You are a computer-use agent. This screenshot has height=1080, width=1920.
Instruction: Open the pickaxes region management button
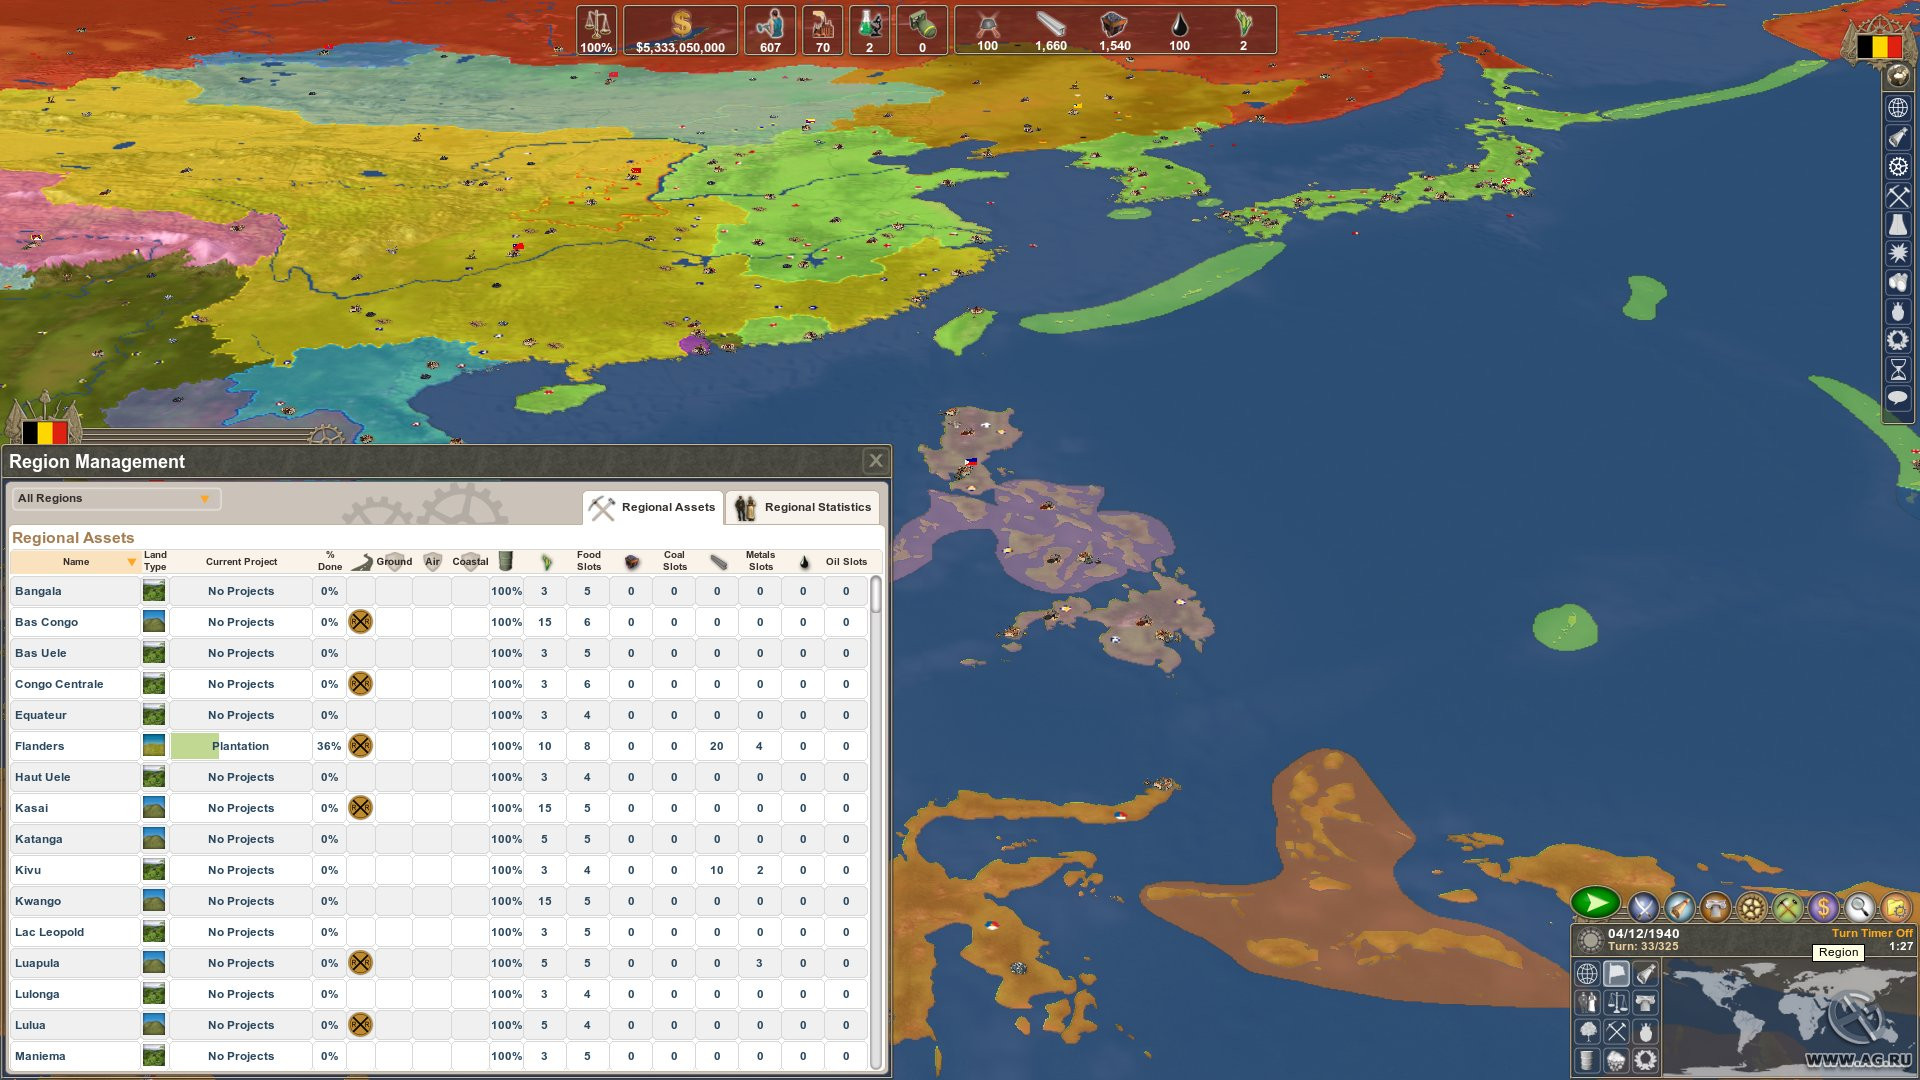click(1787, 908)
